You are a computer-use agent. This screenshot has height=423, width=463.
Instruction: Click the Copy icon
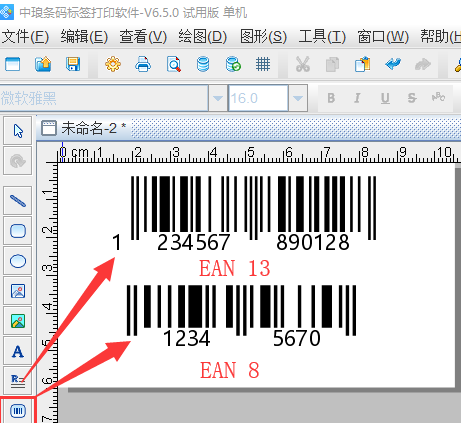332,64
